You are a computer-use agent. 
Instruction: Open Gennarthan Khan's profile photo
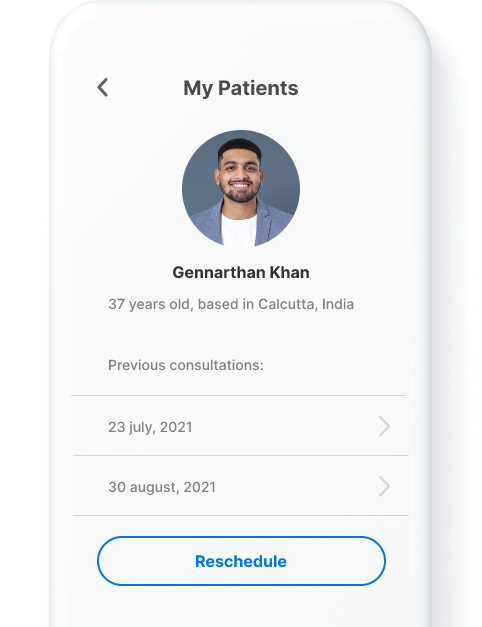pyautogui.click(x=241, y=188)
